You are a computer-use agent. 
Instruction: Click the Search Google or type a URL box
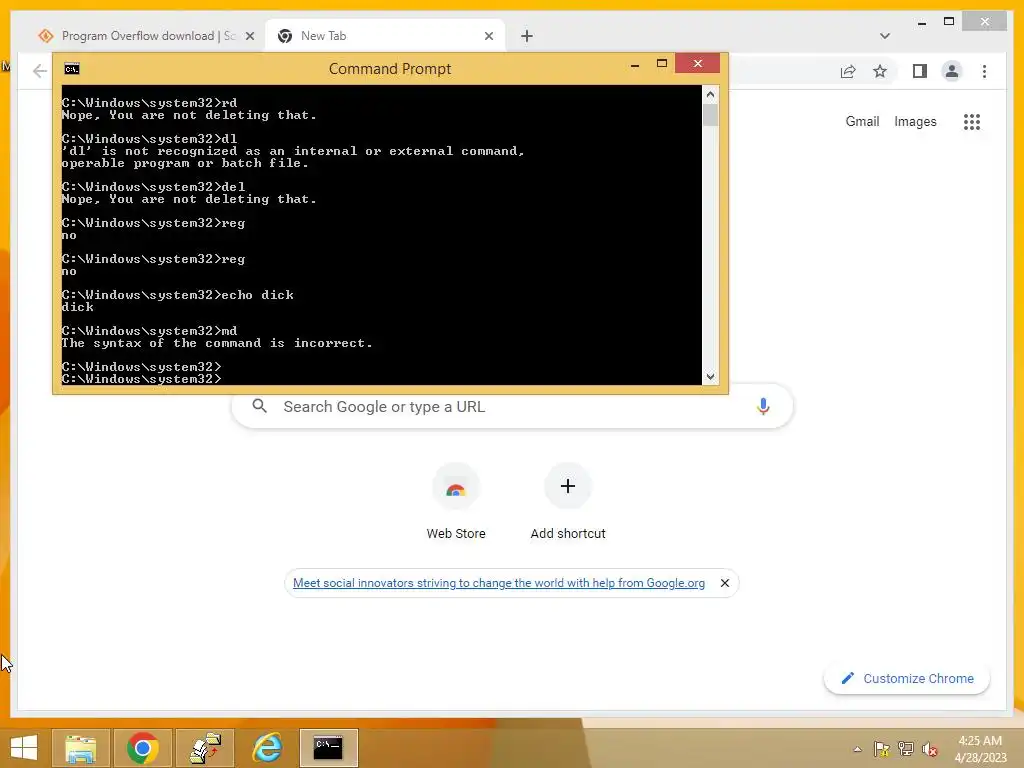coord(513,406)
